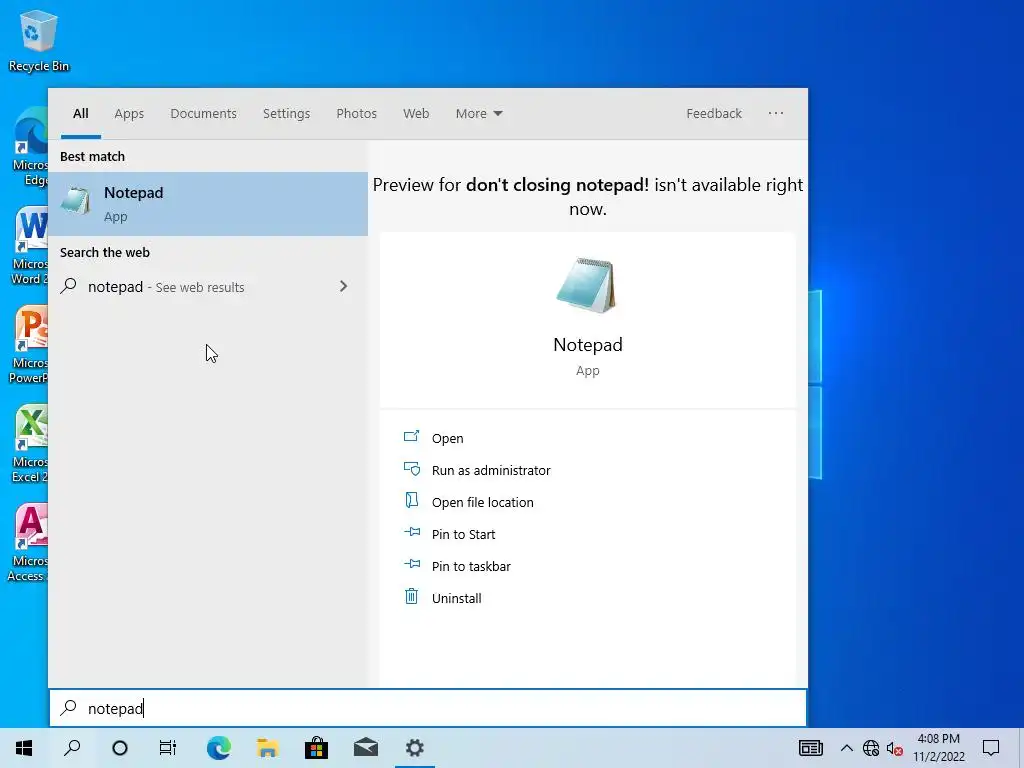Viewport: 1024px width, 768px height.
Task: Click the muted volume tray icon
Action: coord(895,748)
